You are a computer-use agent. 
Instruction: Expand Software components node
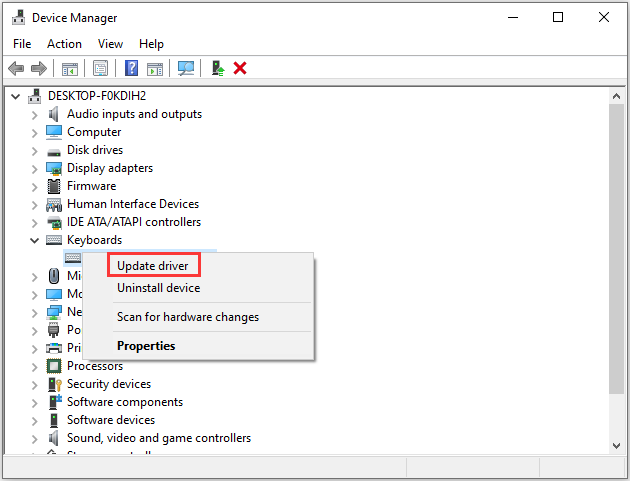tap(35, 403)
